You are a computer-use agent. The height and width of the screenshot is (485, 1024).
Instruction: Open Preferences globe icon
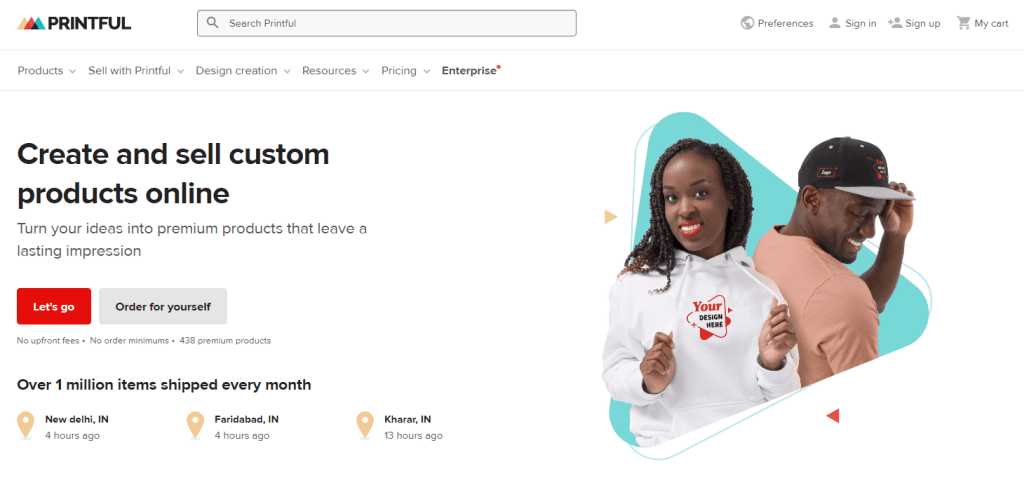click(747, 23)
